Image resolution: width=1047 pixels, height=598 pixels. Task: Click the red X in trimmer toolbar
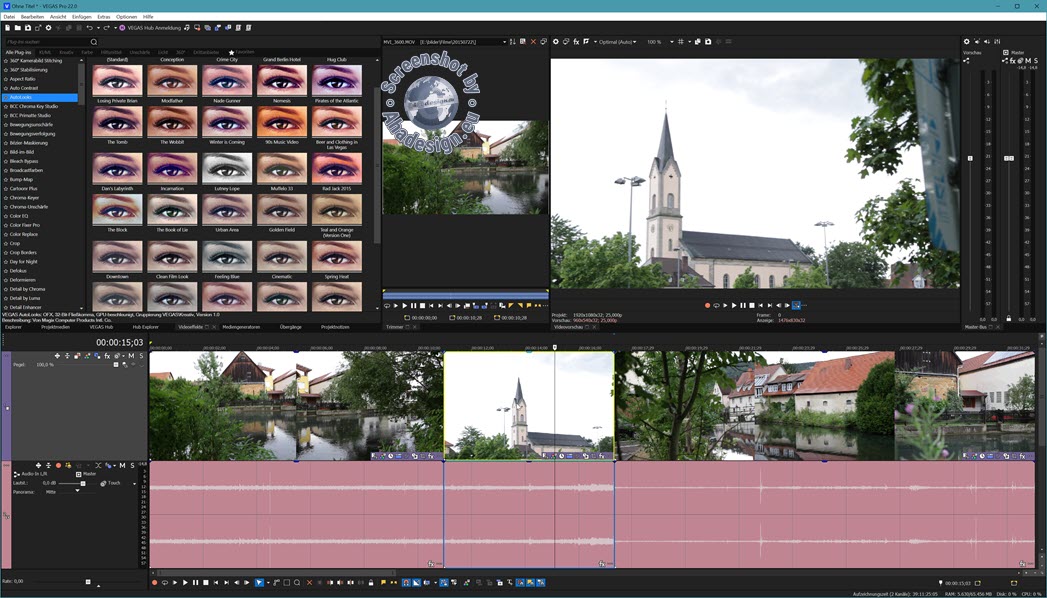coord(533,42)
